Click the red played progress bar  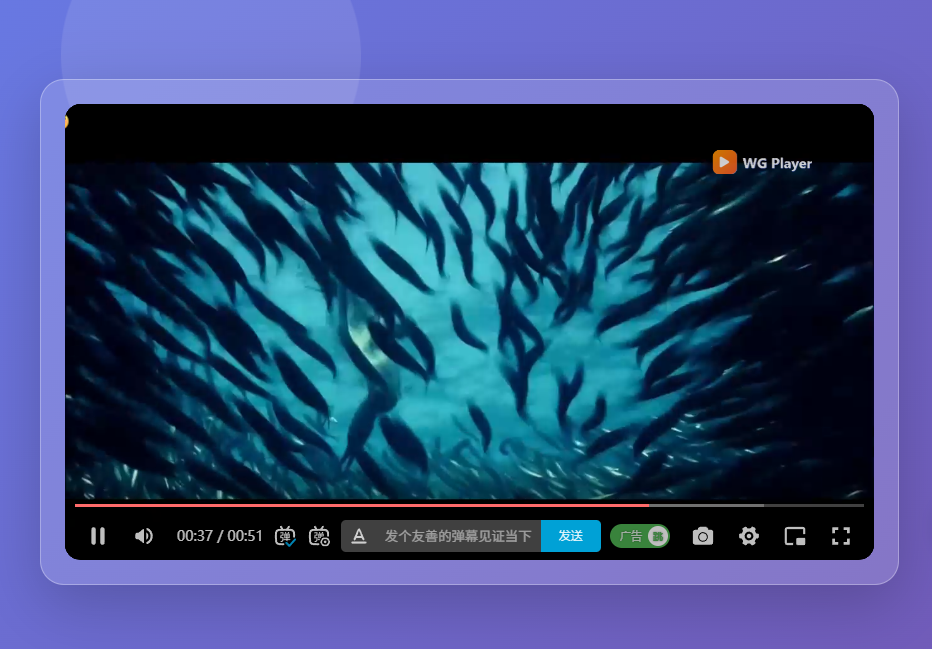click(360, 505)
